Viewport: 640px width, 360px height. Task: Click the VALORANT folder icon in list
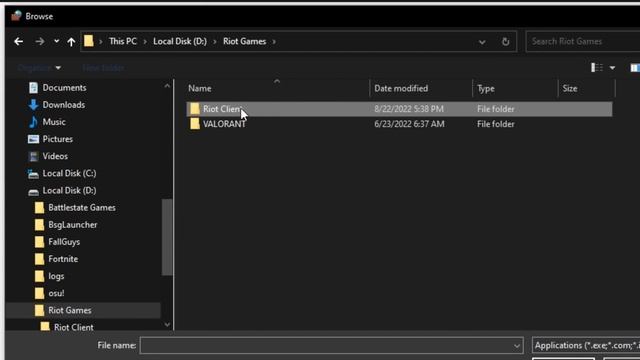point(195,124)
